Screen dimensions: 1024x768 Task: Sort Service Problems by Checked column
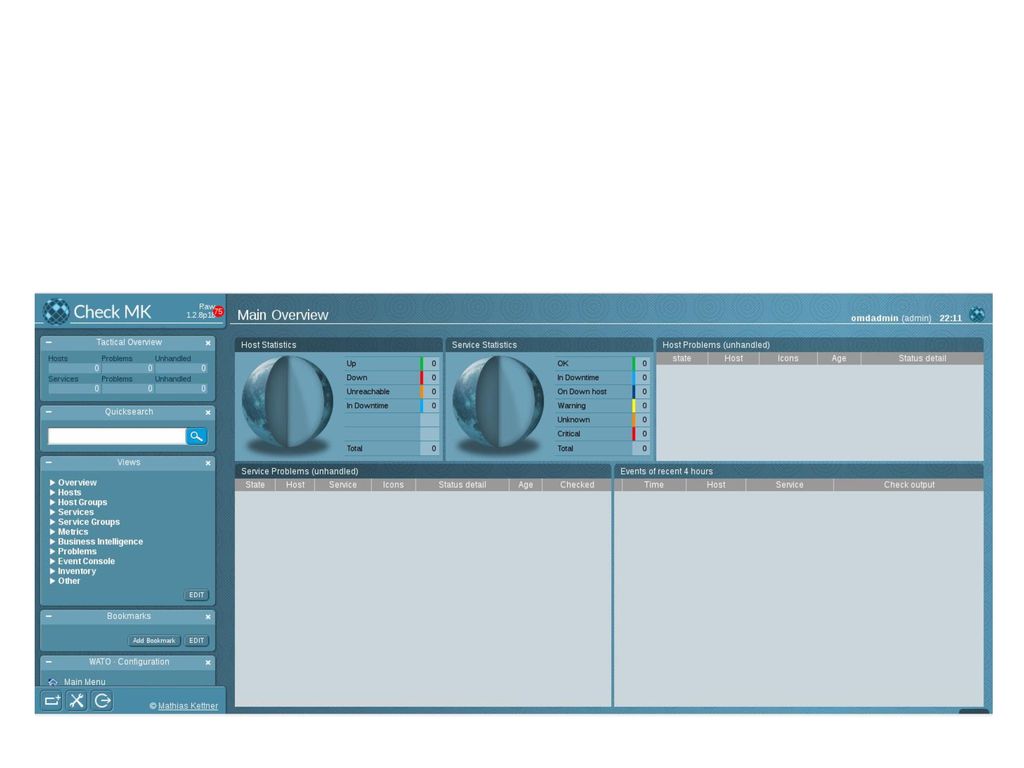(577, 485)
